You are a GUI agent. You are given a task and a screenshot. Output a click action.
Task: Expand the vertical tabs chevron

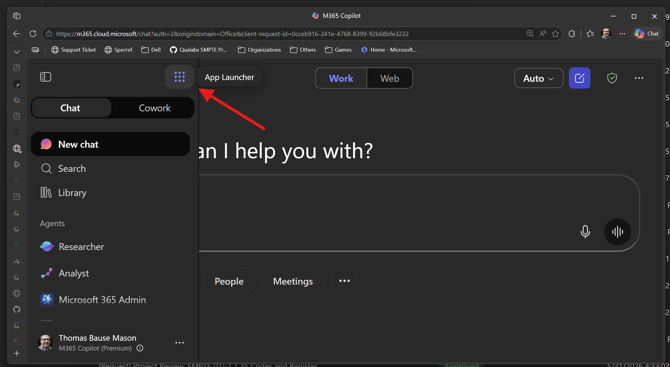point(17,52)
